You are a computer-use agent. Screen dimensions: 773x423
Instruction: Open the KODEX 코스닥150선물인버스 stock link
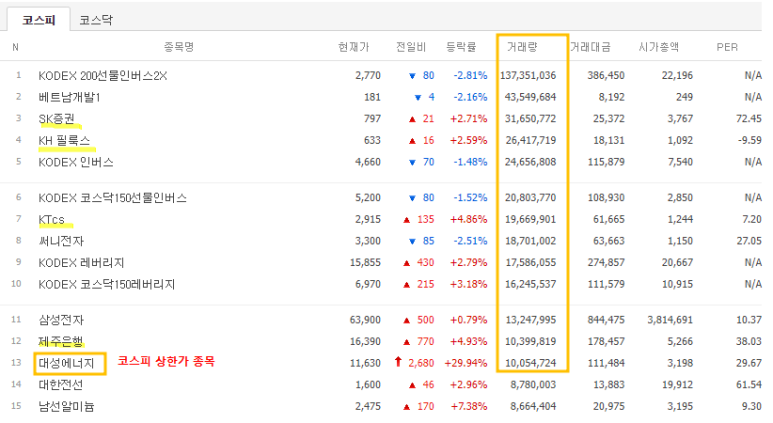point(113,198)
